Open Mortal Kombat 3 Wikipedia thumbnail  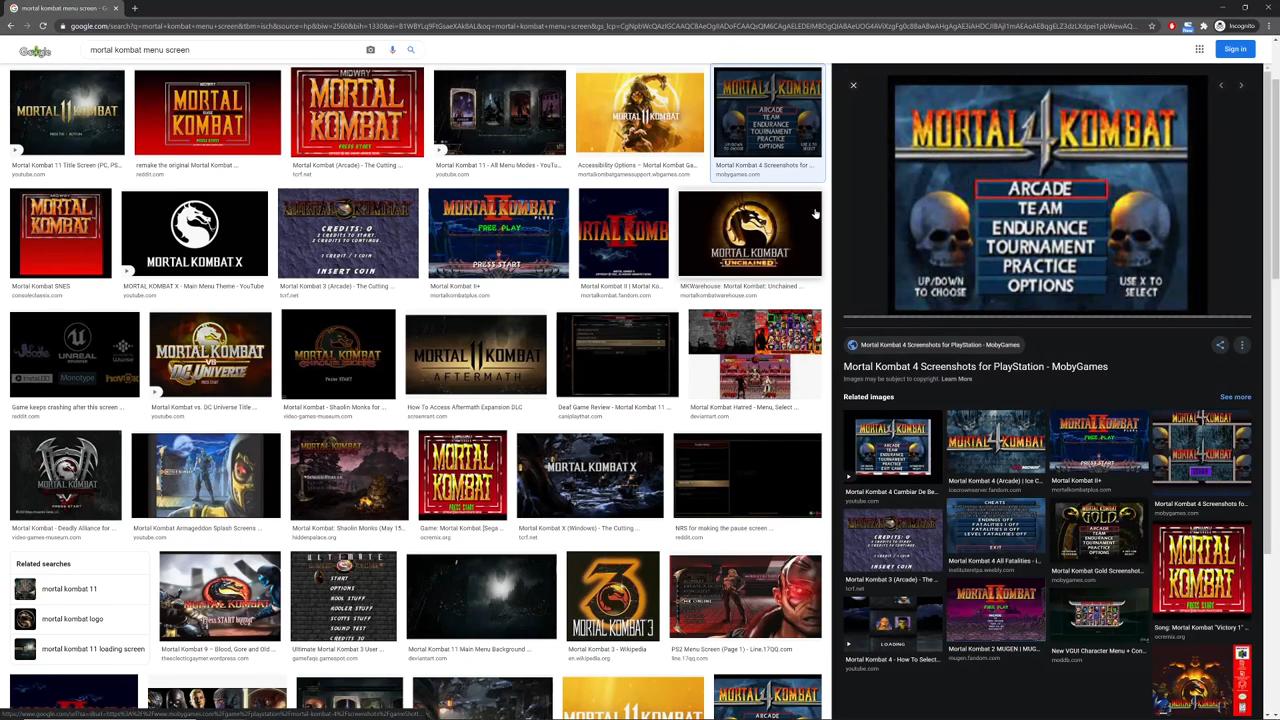[613, 596]
